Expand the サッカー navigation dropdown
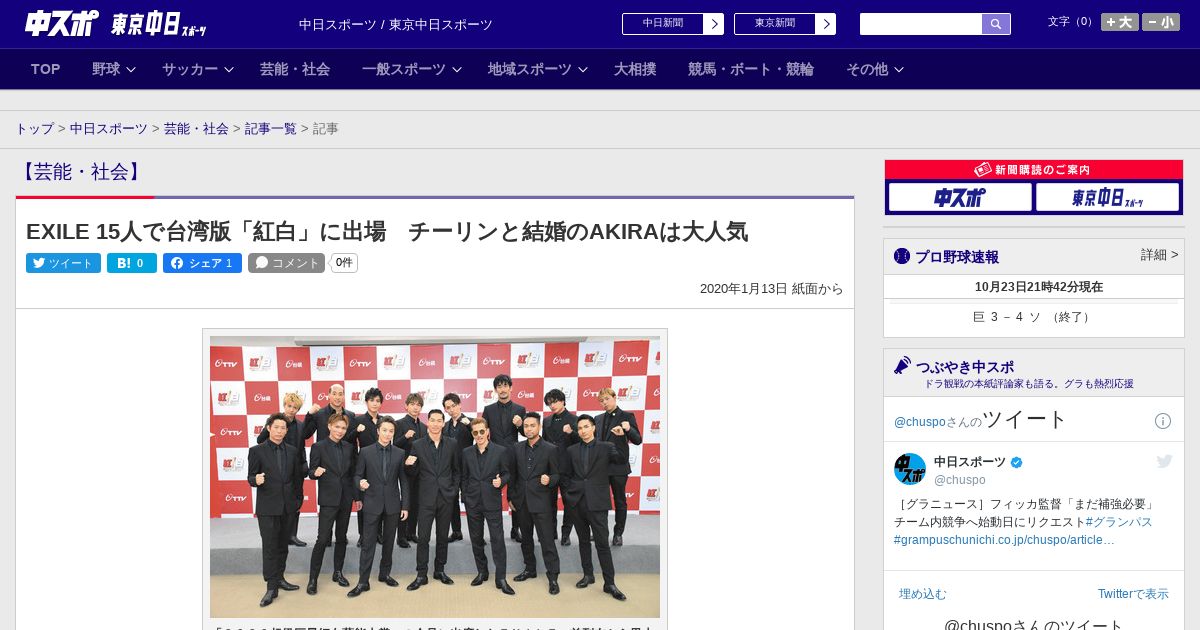The height and width of the screenshot is (630, 1200). click(197, 69)
